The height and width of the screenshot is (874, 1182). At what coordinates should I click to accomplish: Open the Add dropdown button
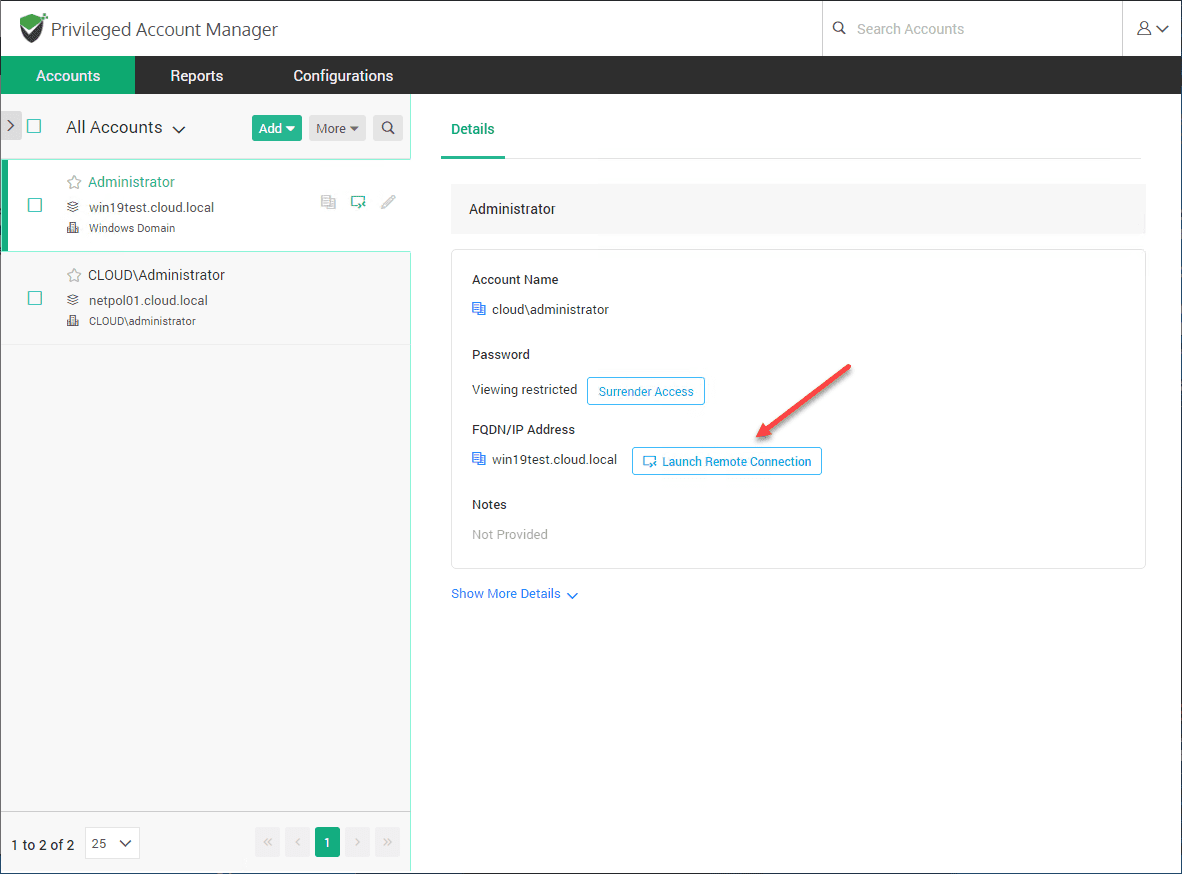[277, 128]
